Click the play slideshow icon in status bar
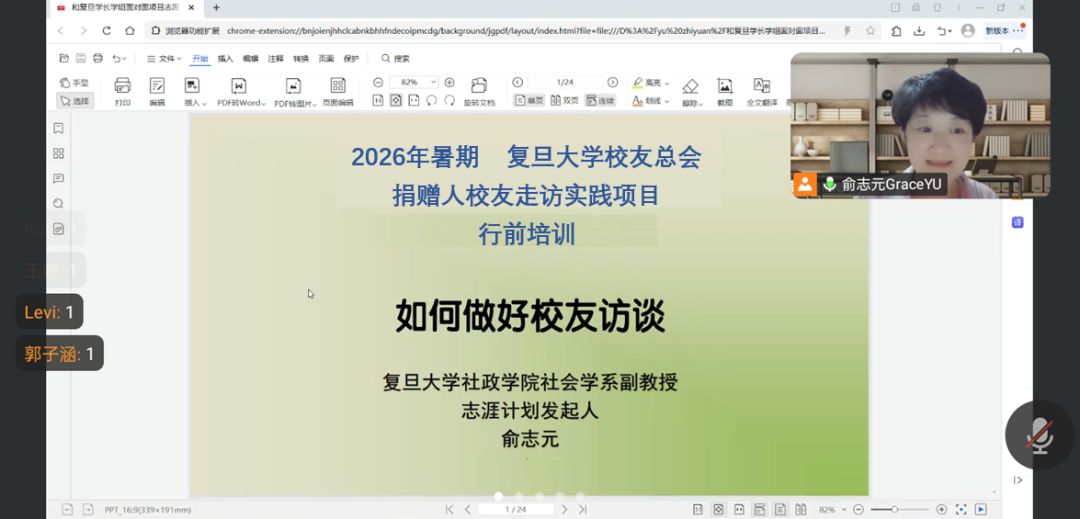Screen dimensions: 1080x519 (x=979, y=509)
